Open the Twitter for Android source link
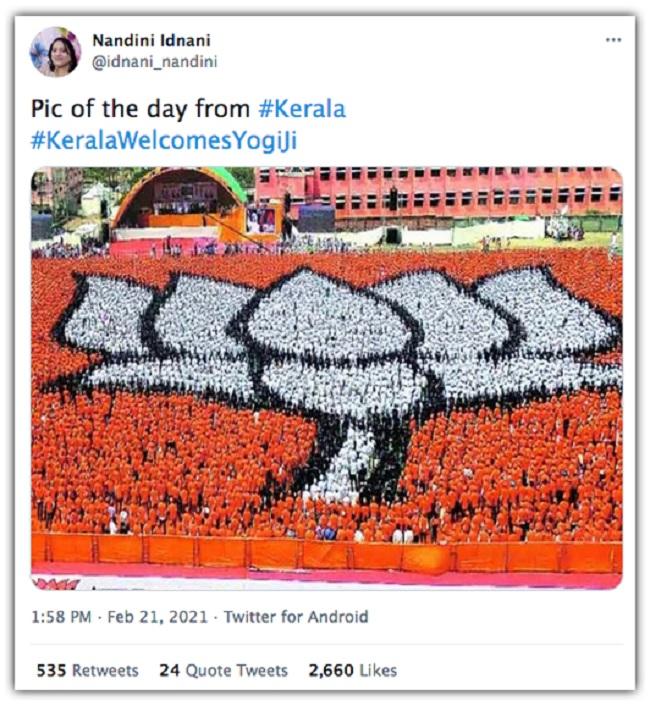The image size is (650, 706). pyautogui.click(x=296, y=616)
